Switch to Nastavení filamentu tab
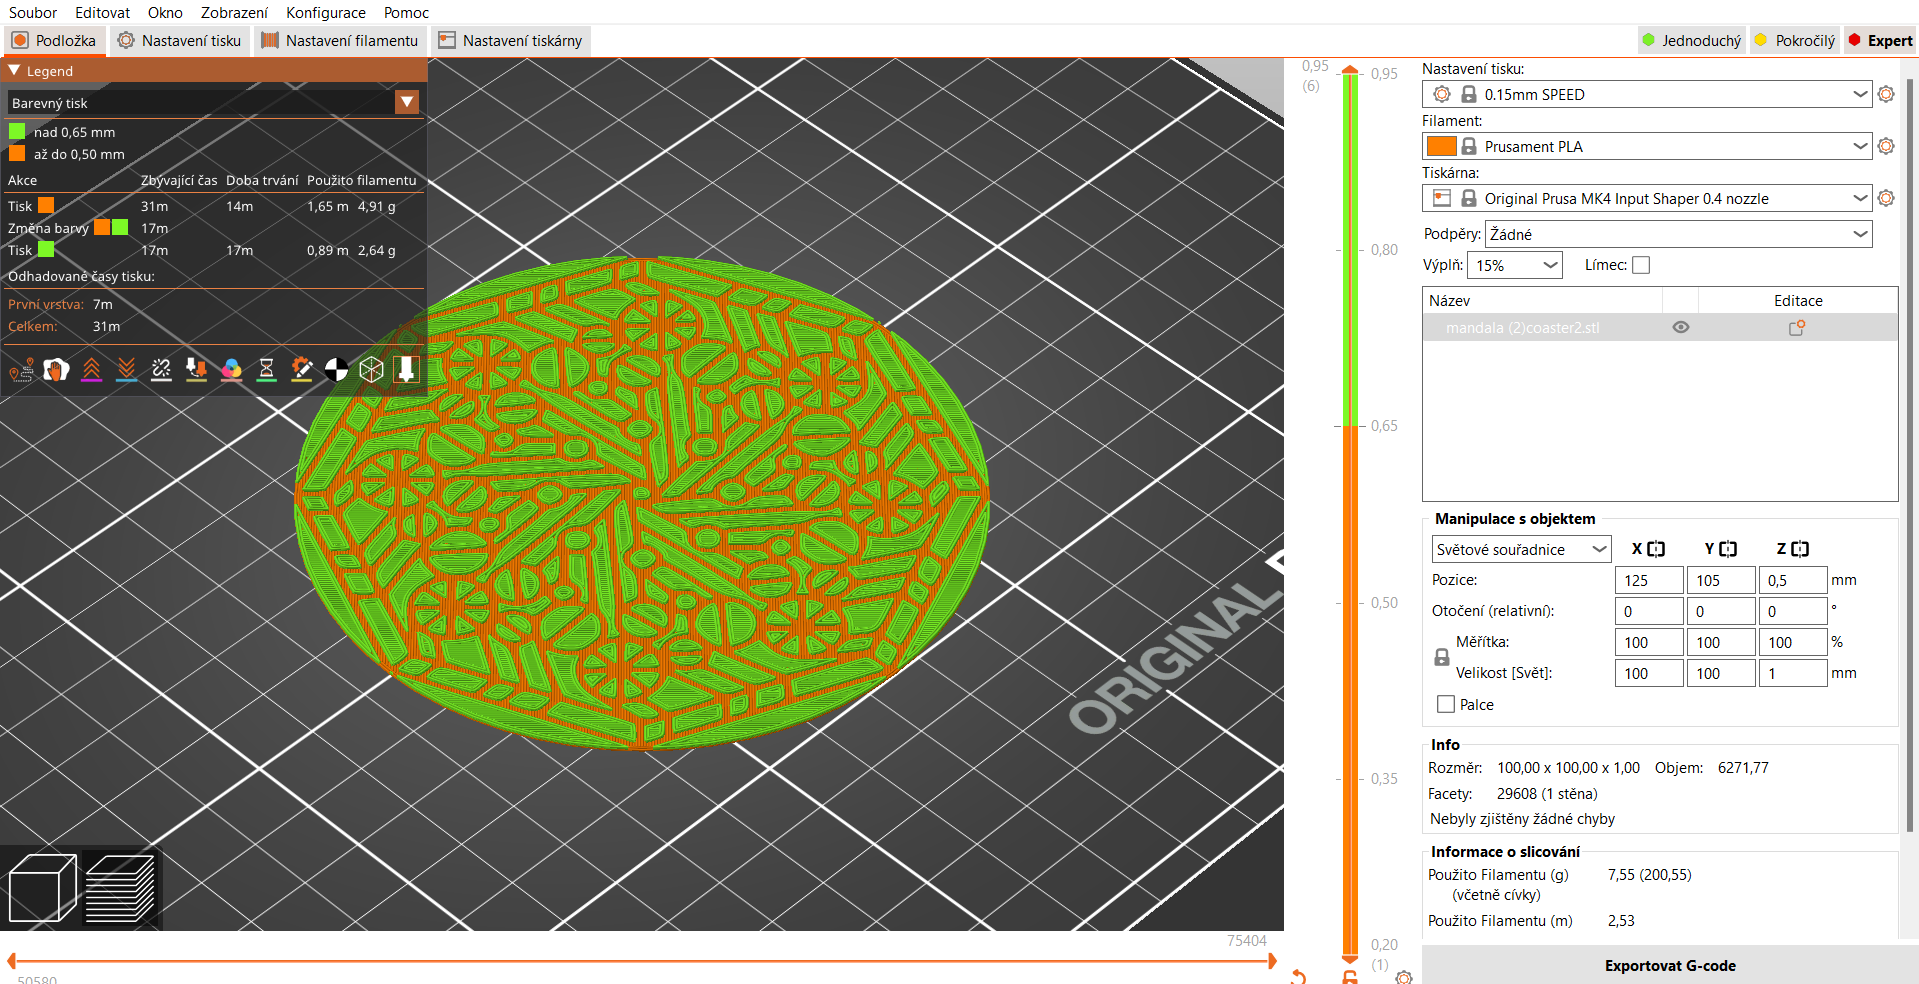This screenshot has width=1919, height=984. click(340, 41)
